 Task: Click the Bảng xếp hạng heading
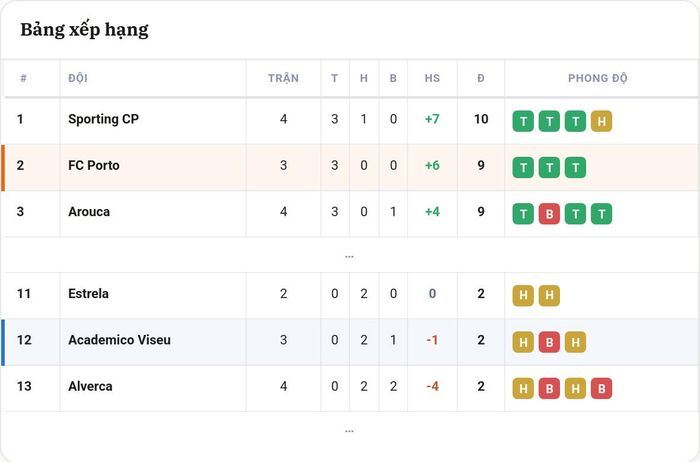[84, 30]
